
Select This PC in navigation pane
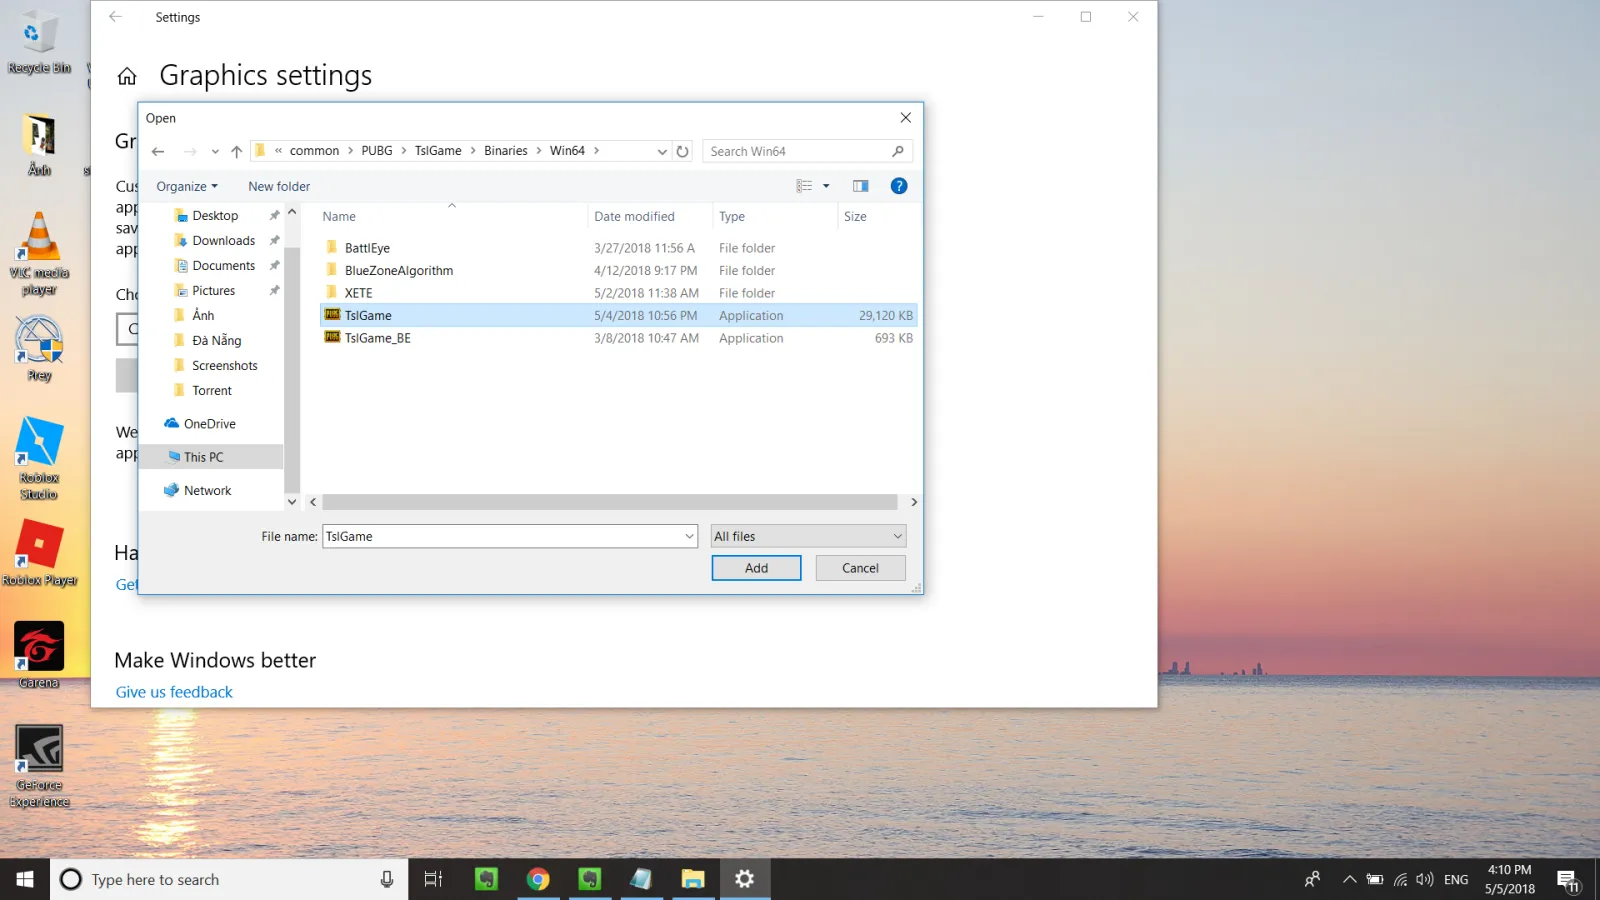coord(203,457)
